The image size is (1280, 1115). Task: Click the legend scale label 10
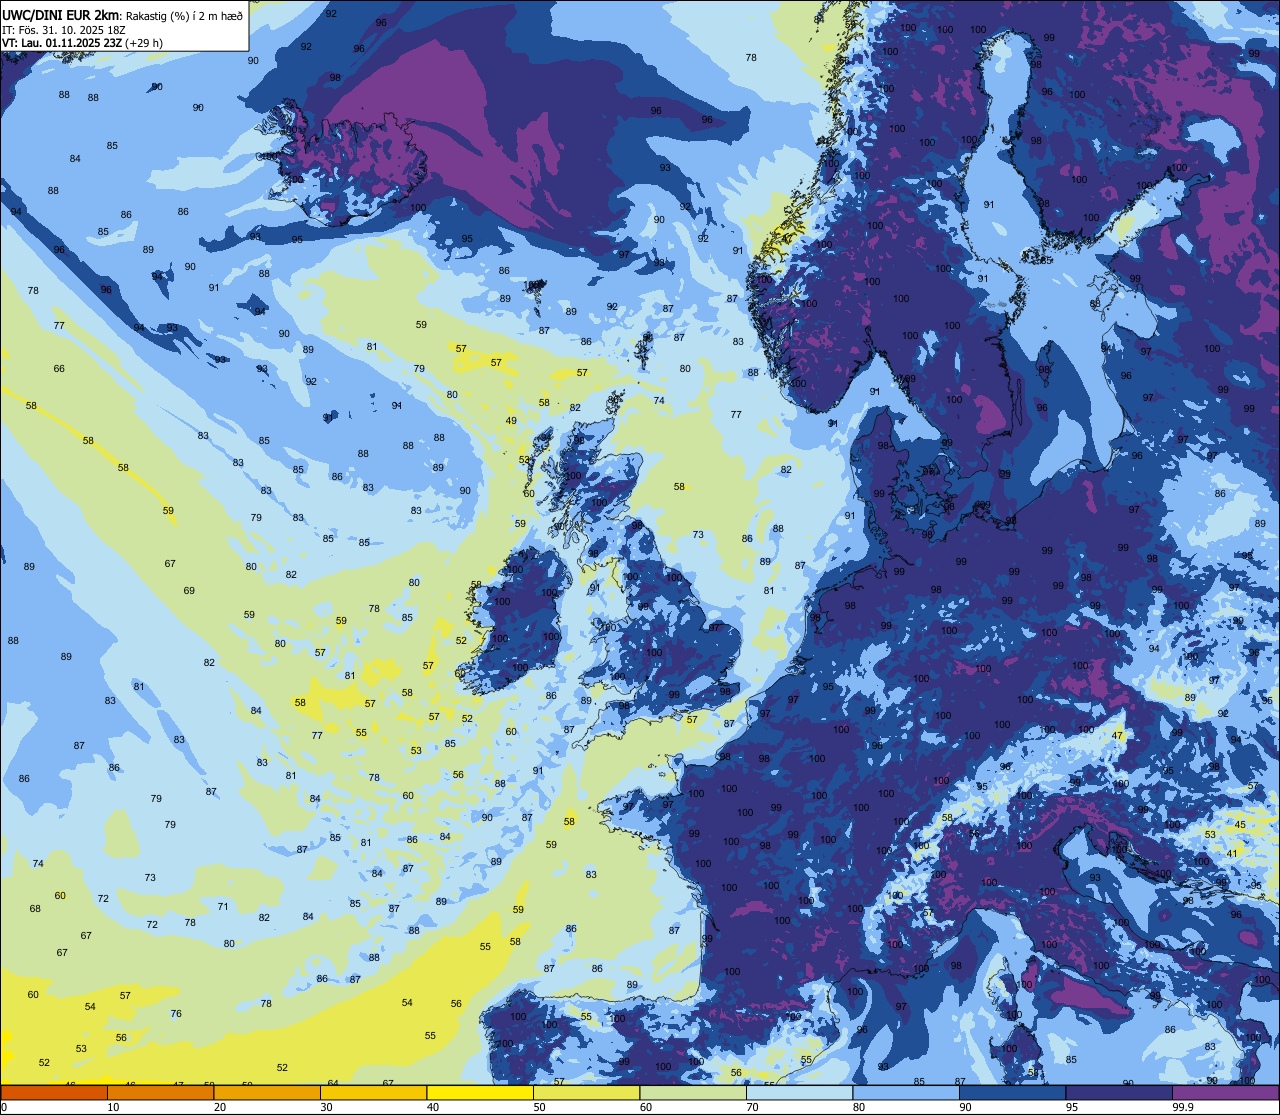(113, 1107)
